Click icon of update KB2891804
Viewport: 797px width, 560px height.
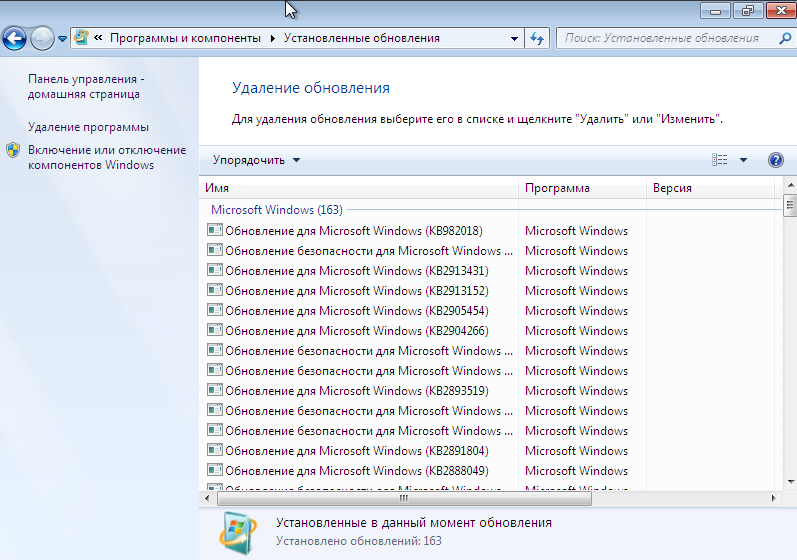tap(215, 450)
